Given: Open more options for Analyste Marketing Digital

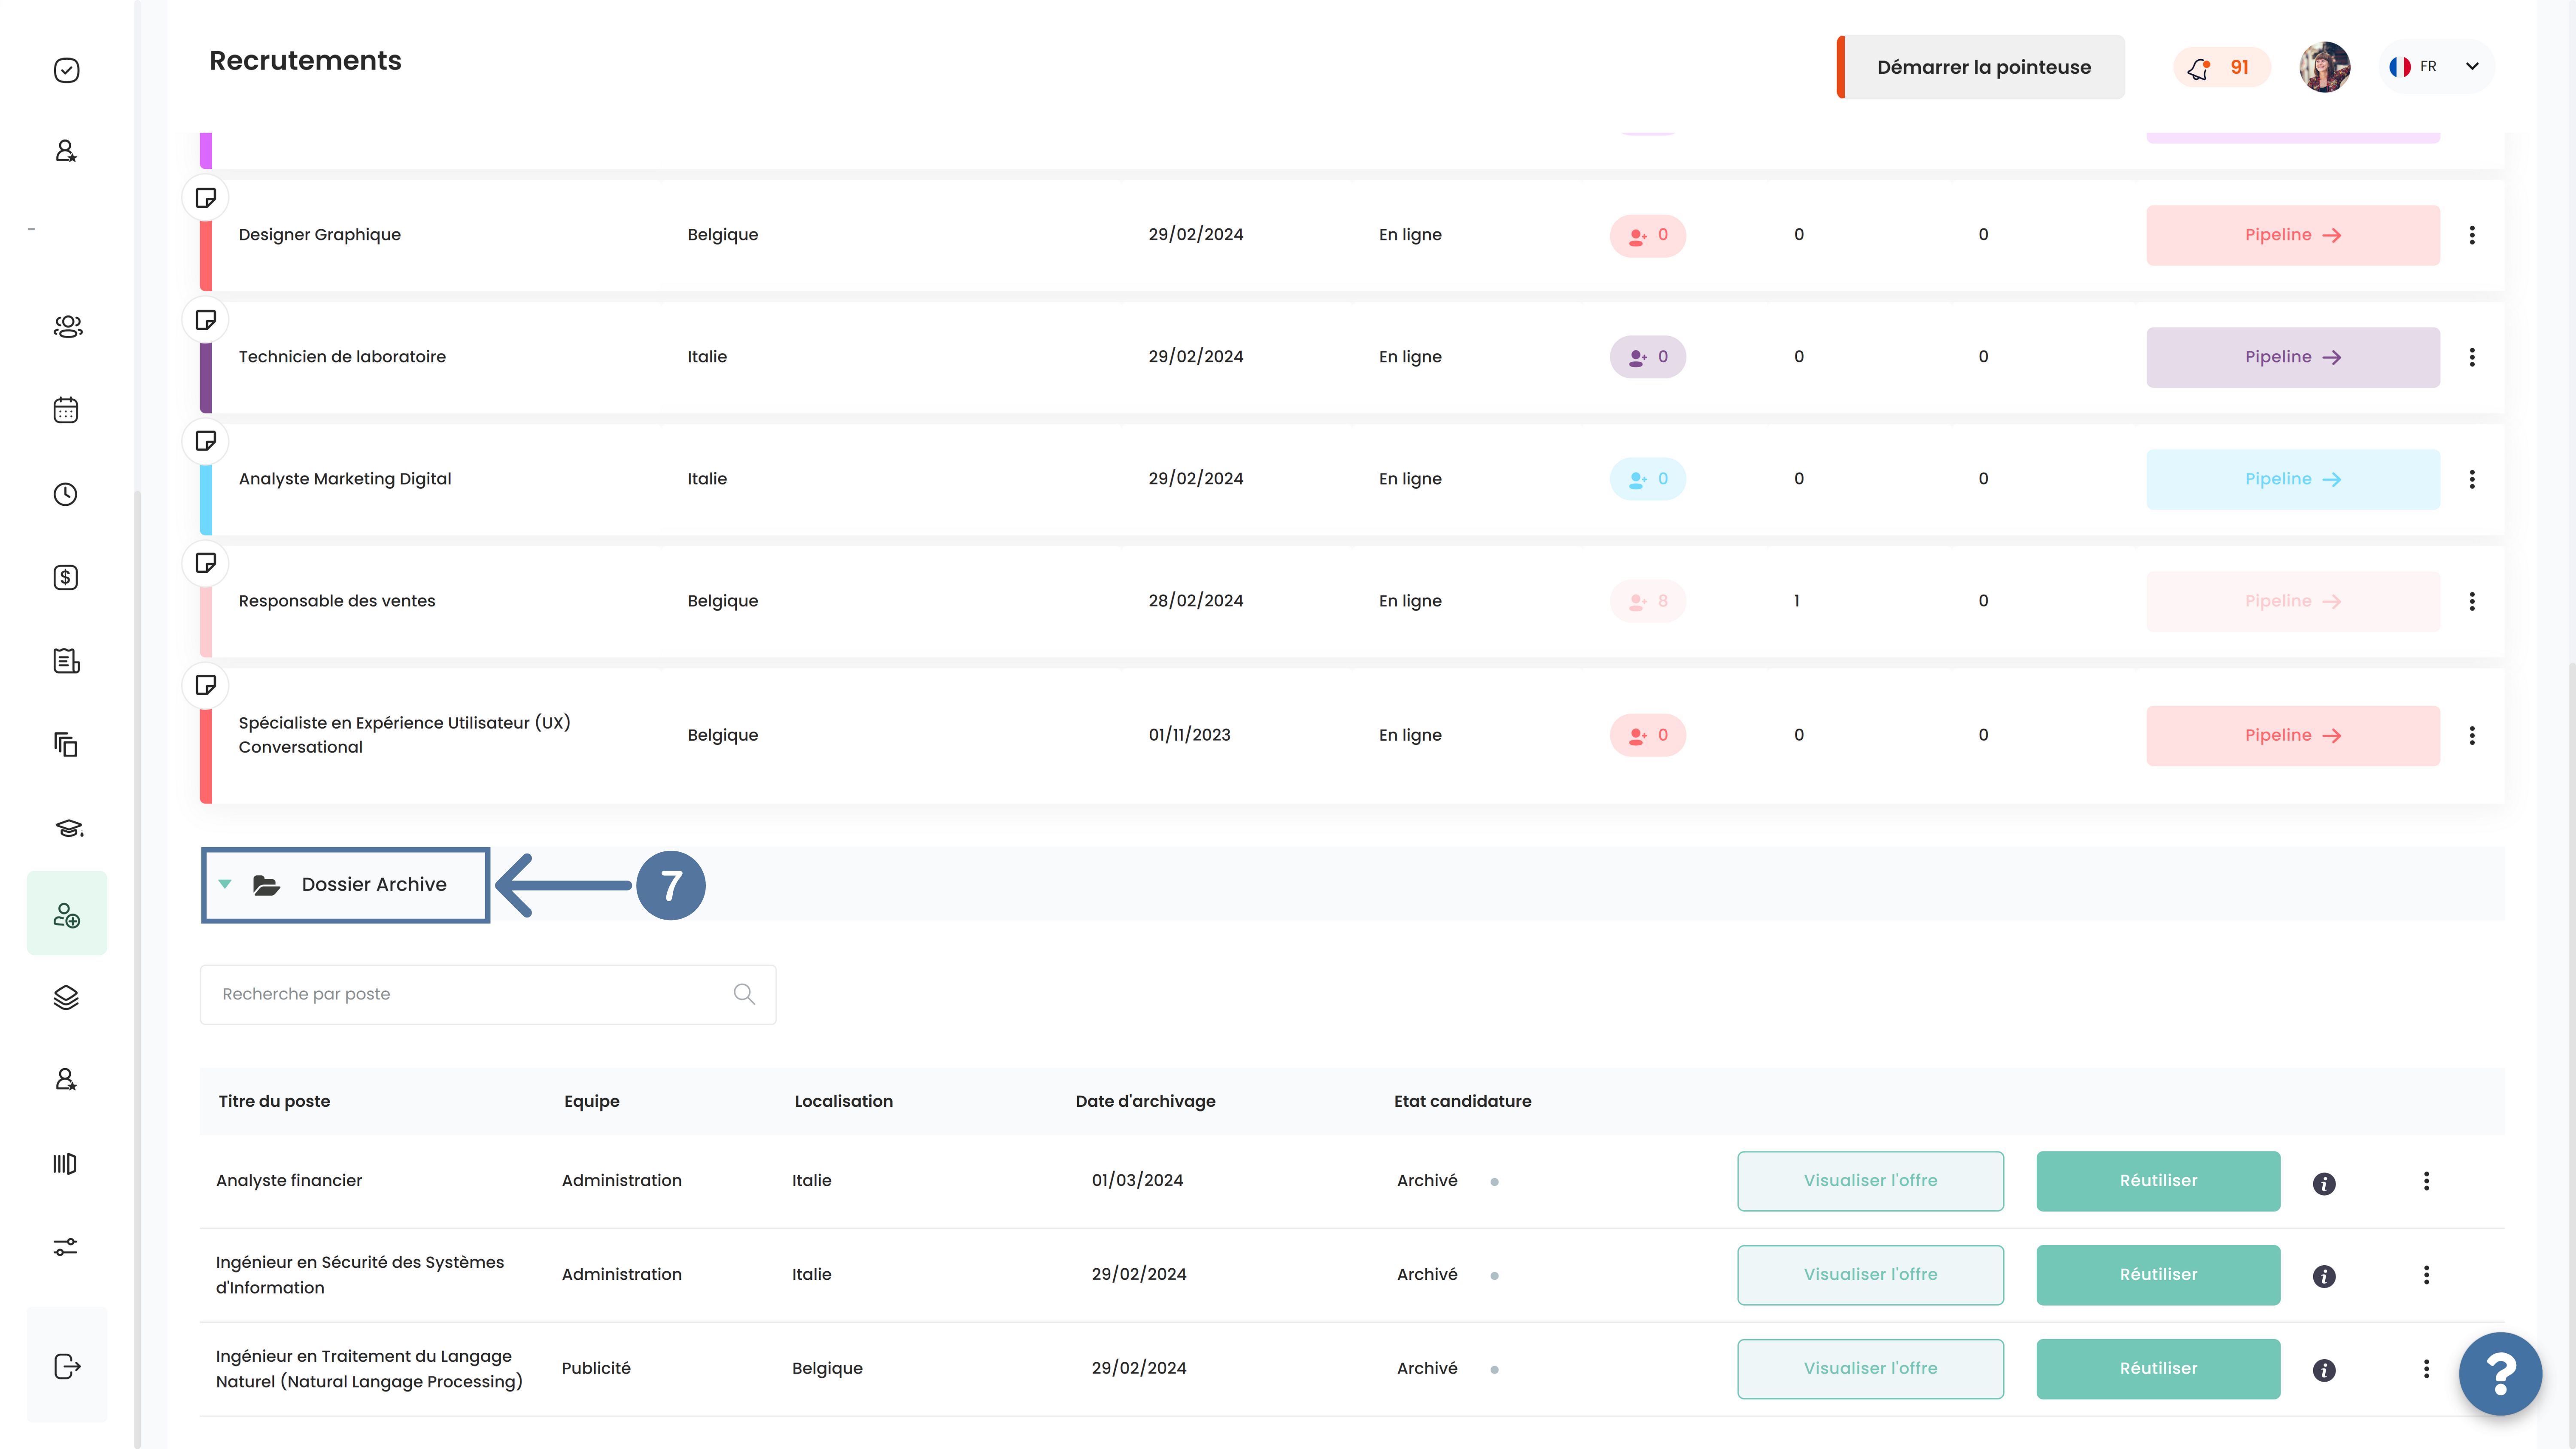Looking at the screenshot, I should pyautogui.click(x=2472, y=479).
